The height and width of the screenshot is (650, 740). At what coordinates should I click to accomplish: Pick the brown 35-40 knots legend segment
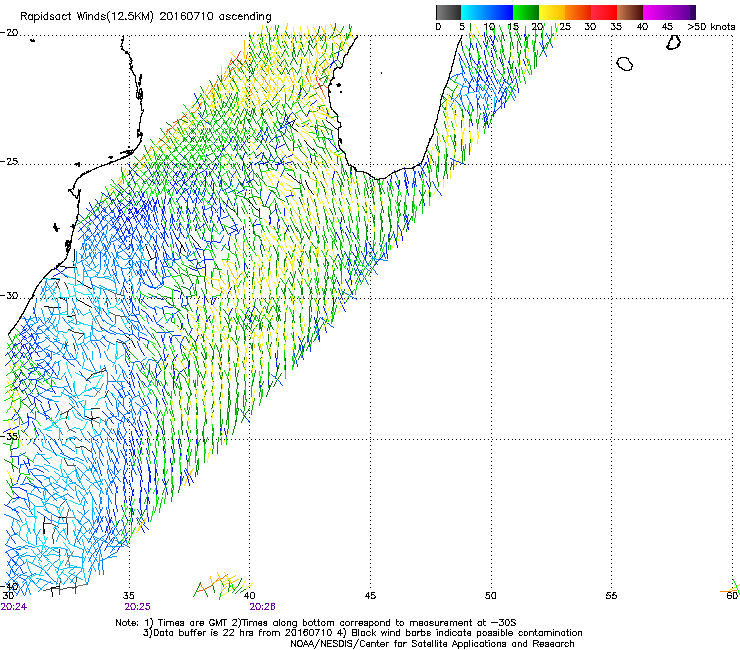630,12
